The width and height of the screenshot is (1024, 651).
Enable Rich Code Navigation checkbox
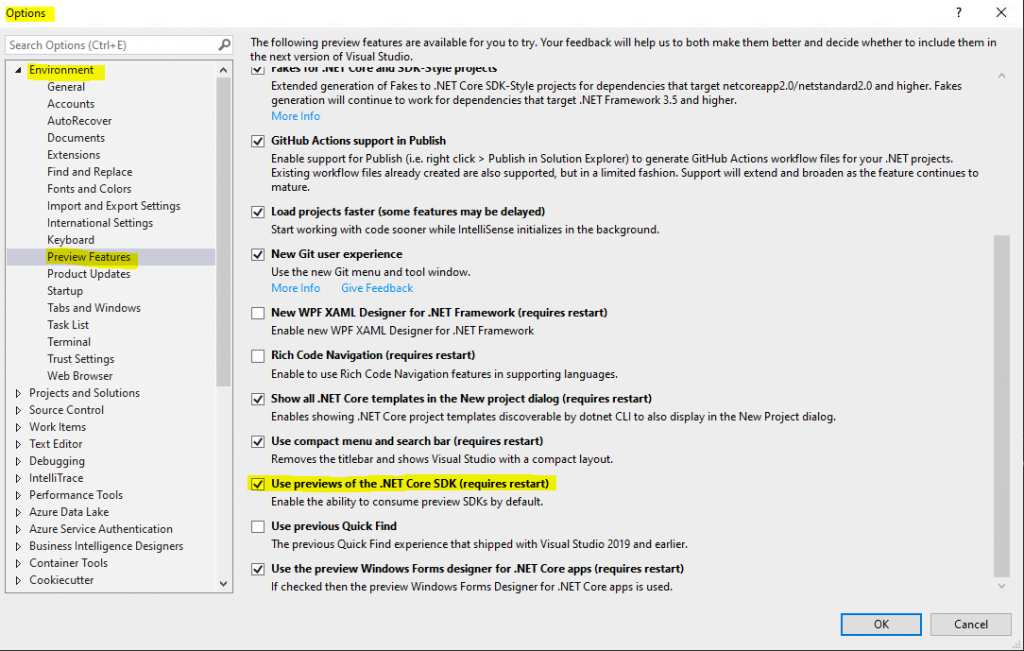click(x=258, y=356)
